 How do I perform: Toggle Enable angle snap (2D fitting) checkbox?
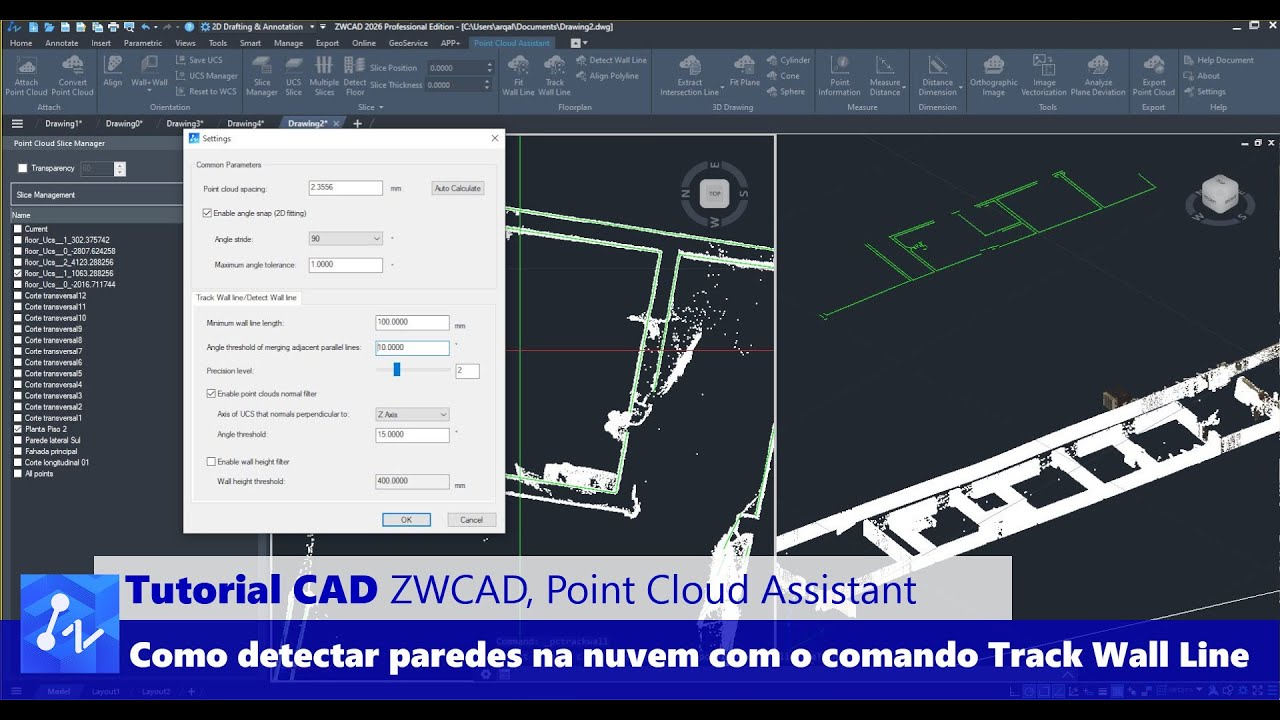click(207, 213)
